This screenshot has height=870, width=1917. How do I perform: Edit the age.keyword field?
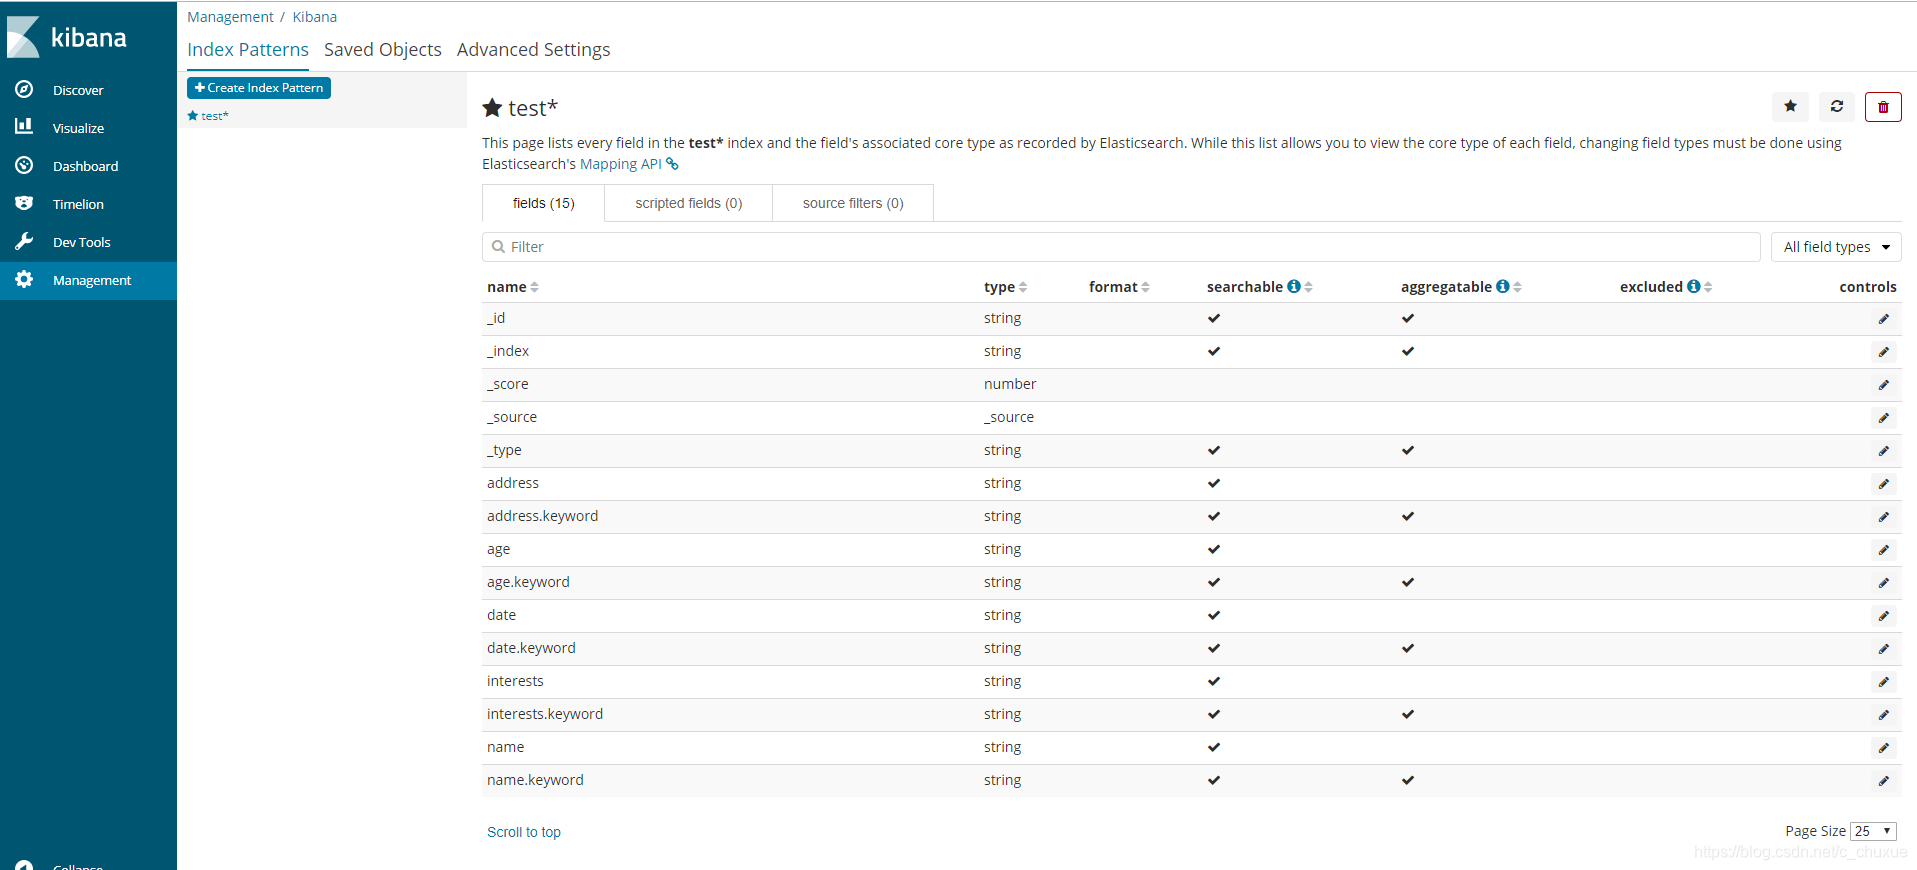pos(1884,583)
